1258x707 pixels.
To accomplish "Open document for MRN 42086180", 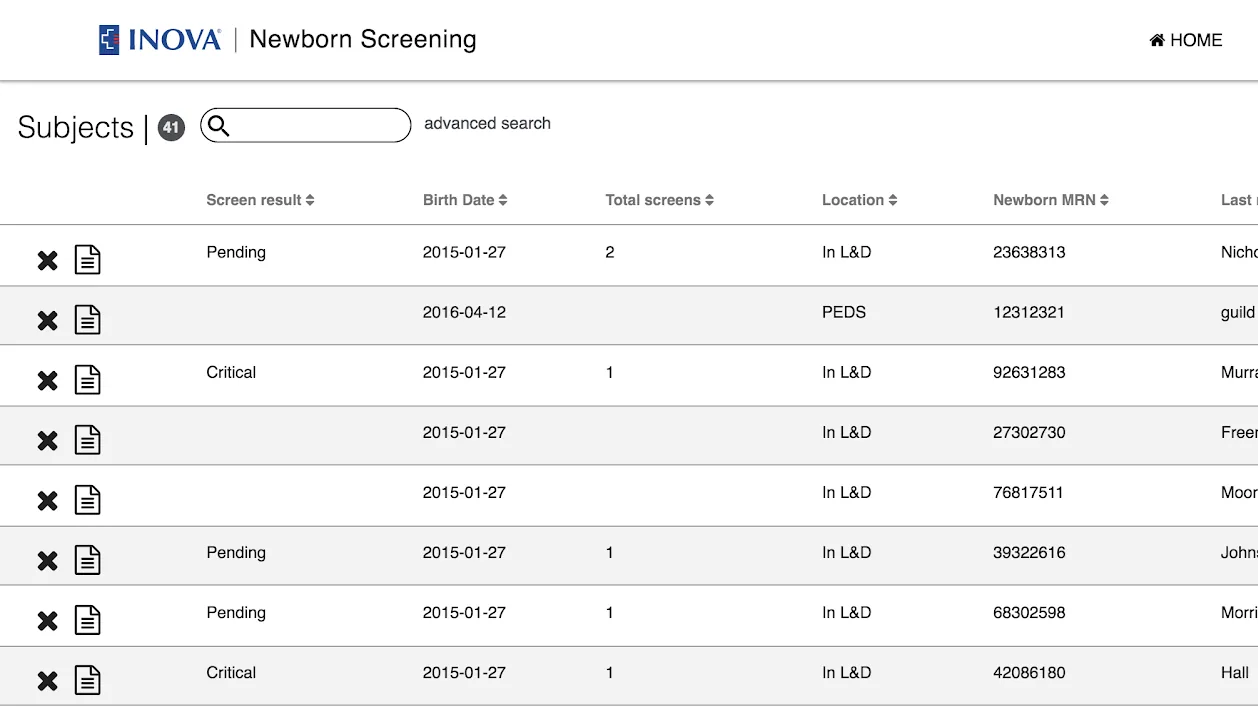I will click(x=88, y=680).
